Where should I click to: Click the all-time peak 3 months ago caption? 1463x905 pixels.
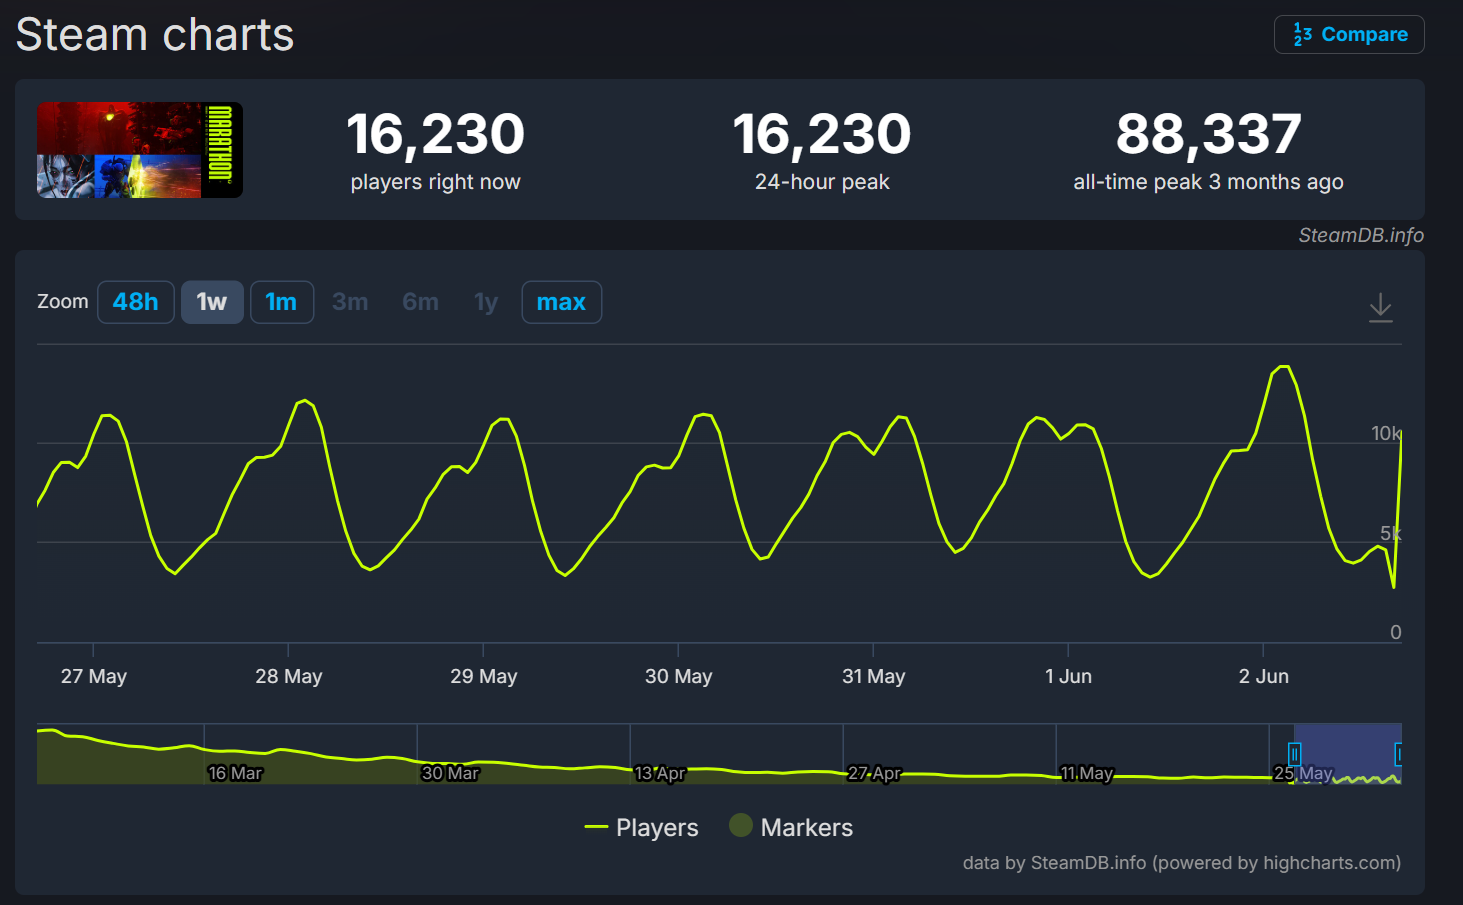[1209, 182]
